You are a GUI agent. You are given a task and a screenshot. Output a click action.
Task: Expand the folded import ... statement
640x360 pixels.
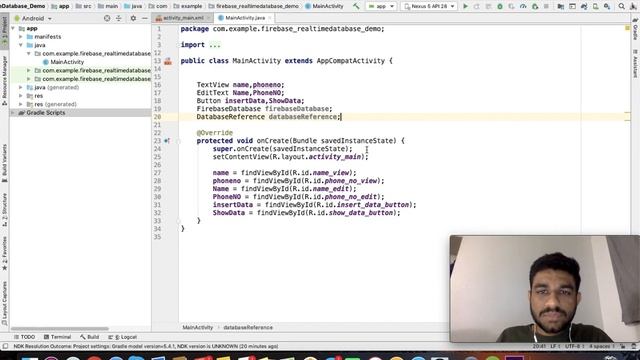pos(215,45)
